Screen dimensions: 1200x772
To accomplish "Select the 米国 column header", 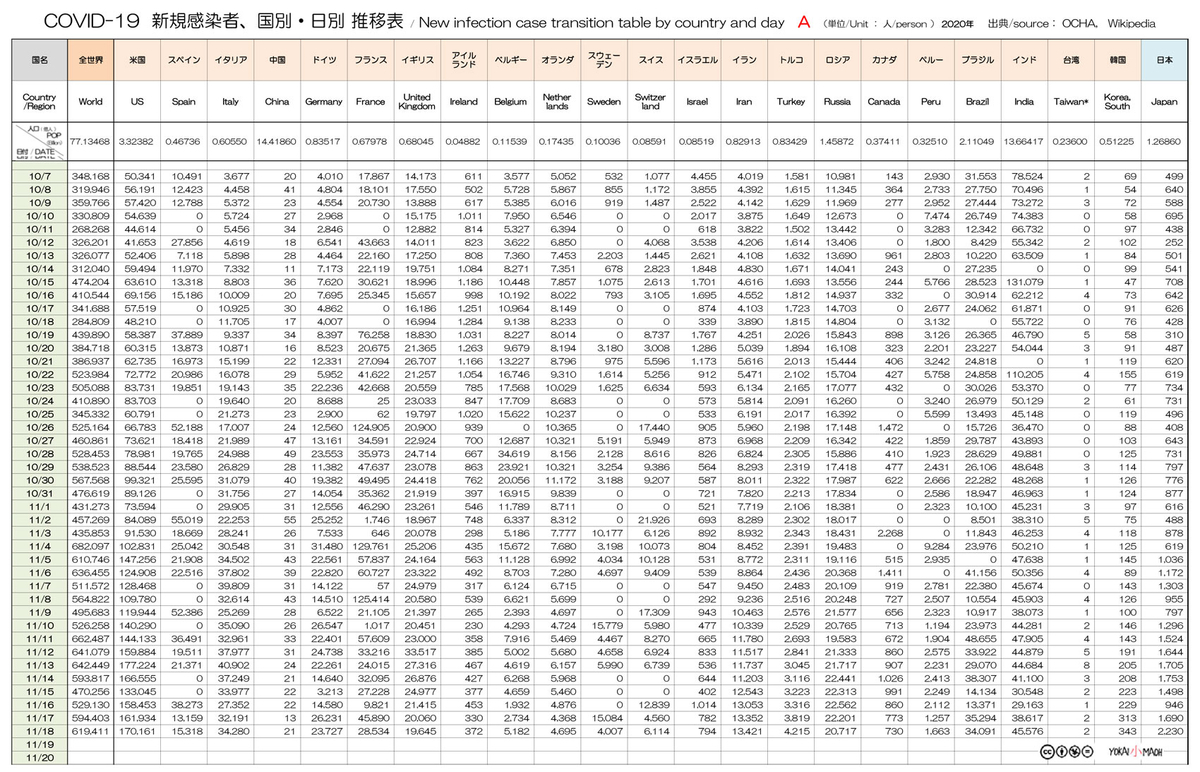I will click(x=139, y=60).
